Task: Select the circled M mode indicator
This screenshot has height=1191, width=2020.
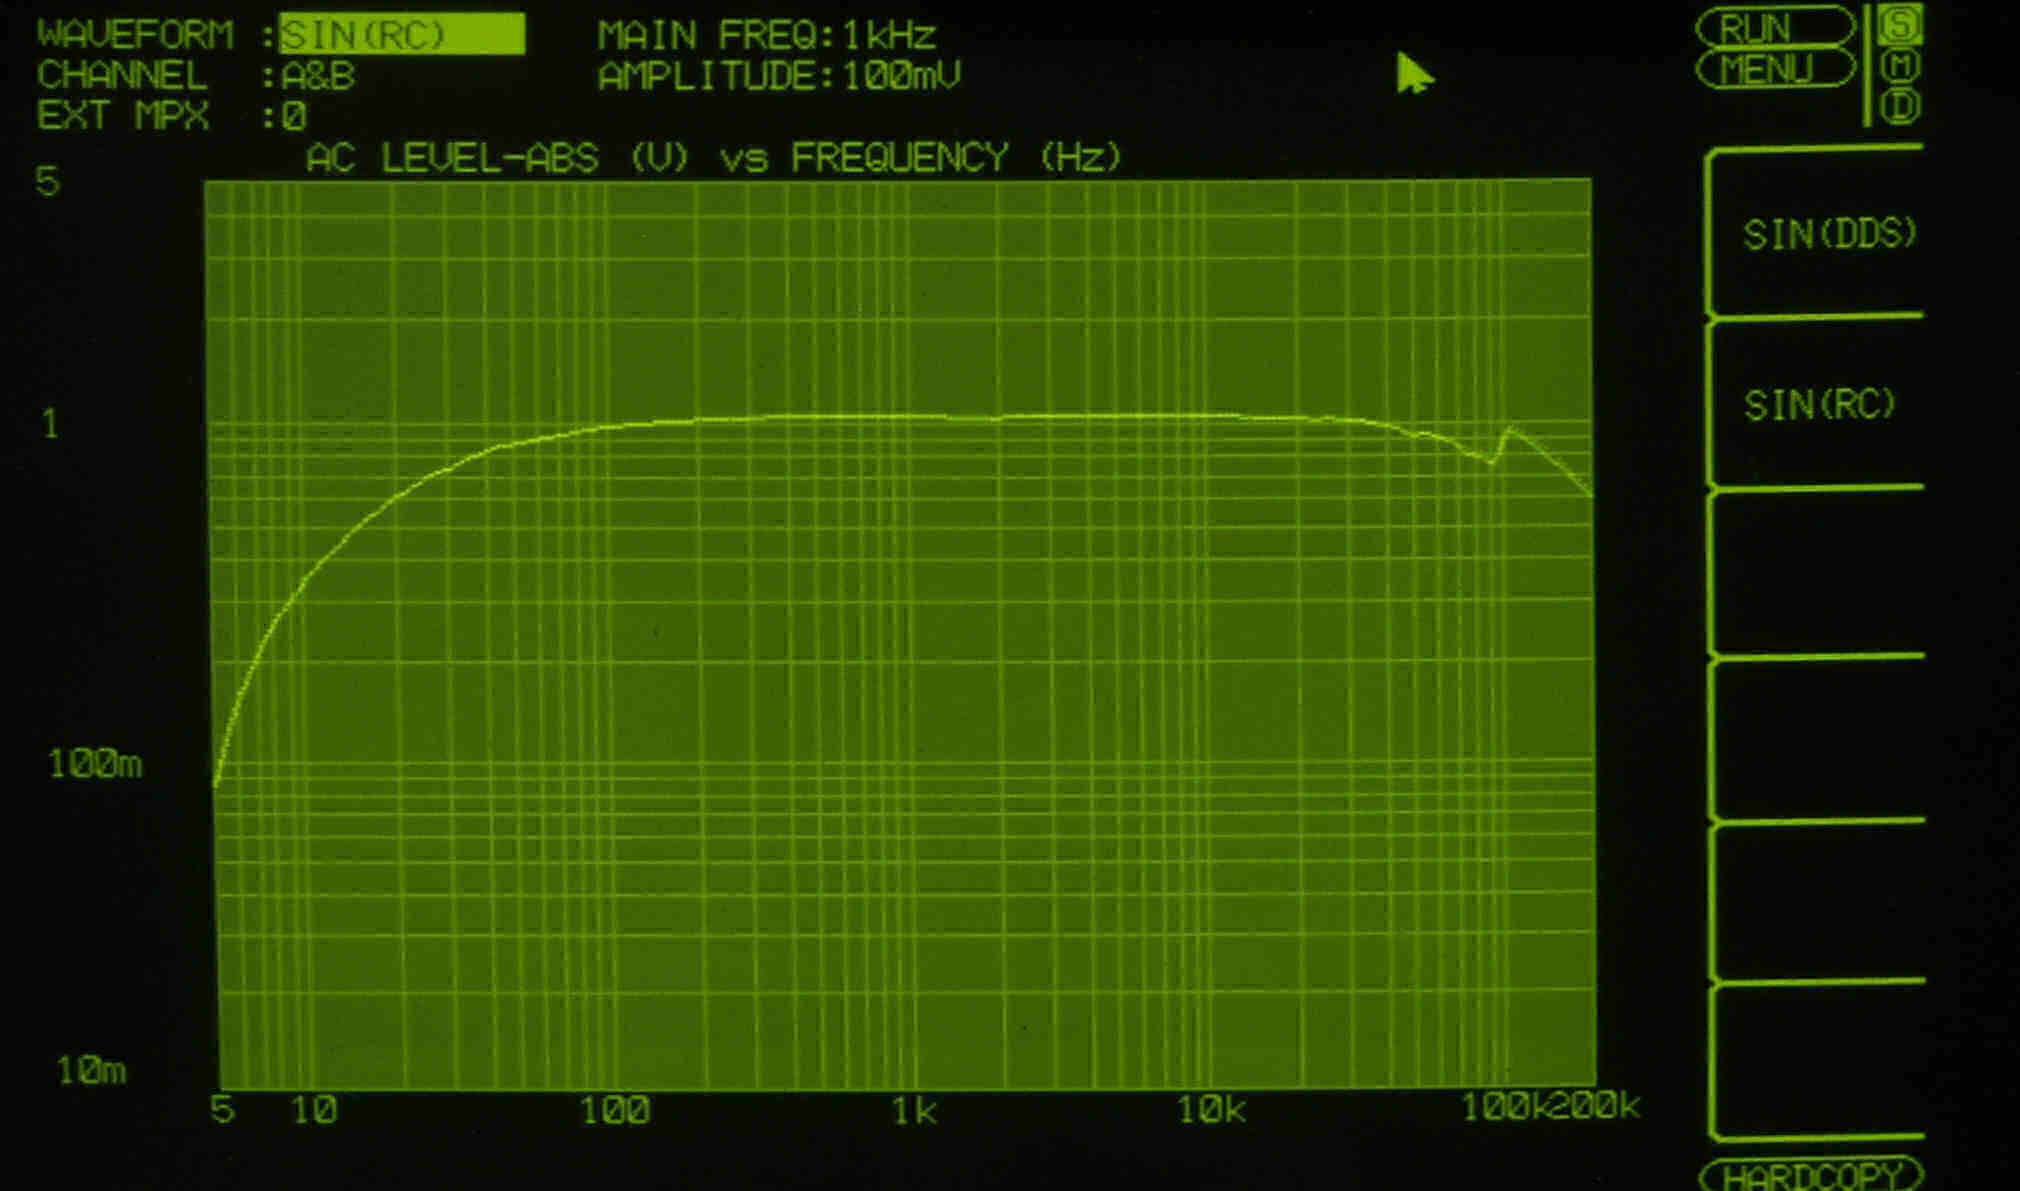Action: click(1900, 66)
